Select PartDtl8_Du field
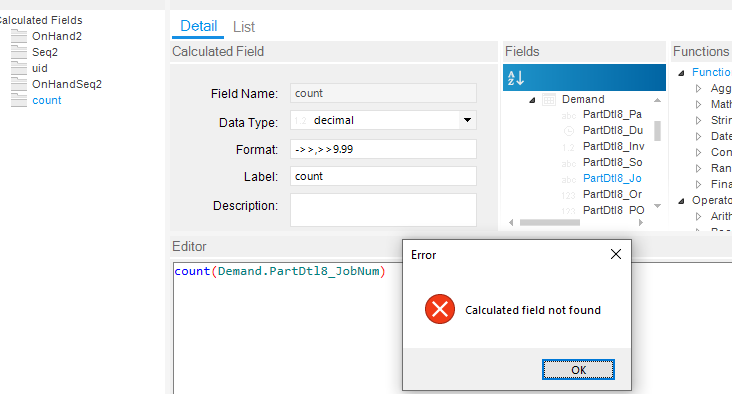Screen dimensions: 732x394 pyautogui.click(x=612, y=130)
